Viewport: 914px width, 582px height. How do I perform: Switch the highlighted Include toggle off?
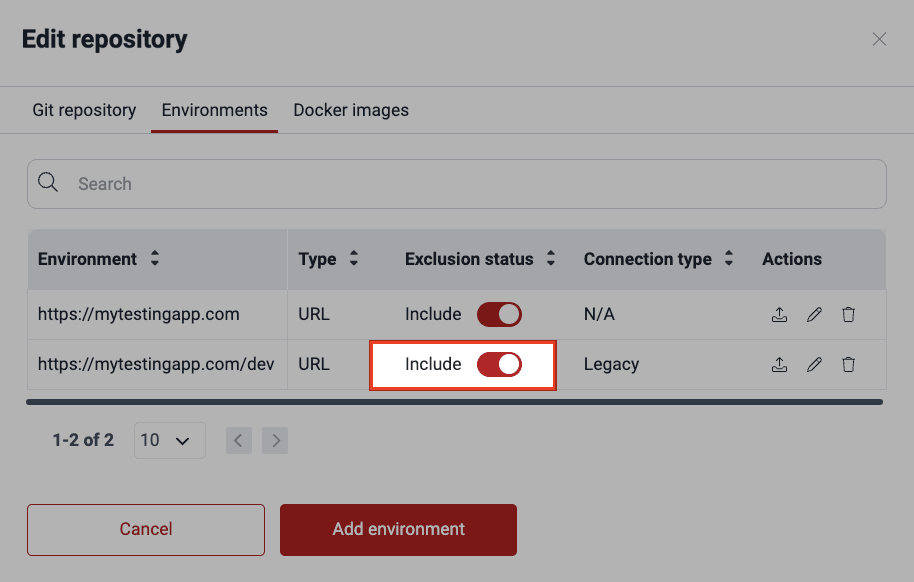point(500,363)
